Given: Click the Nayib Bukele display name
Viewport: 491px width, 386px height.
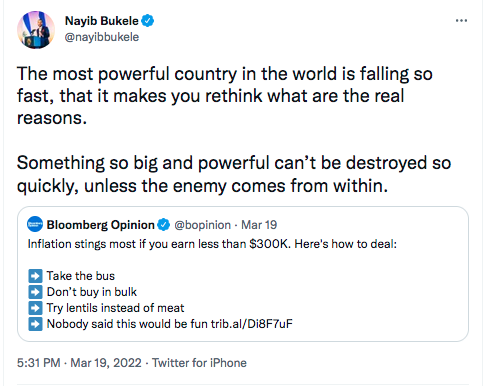Looking at the screenshot, I should tap(102, 21).
